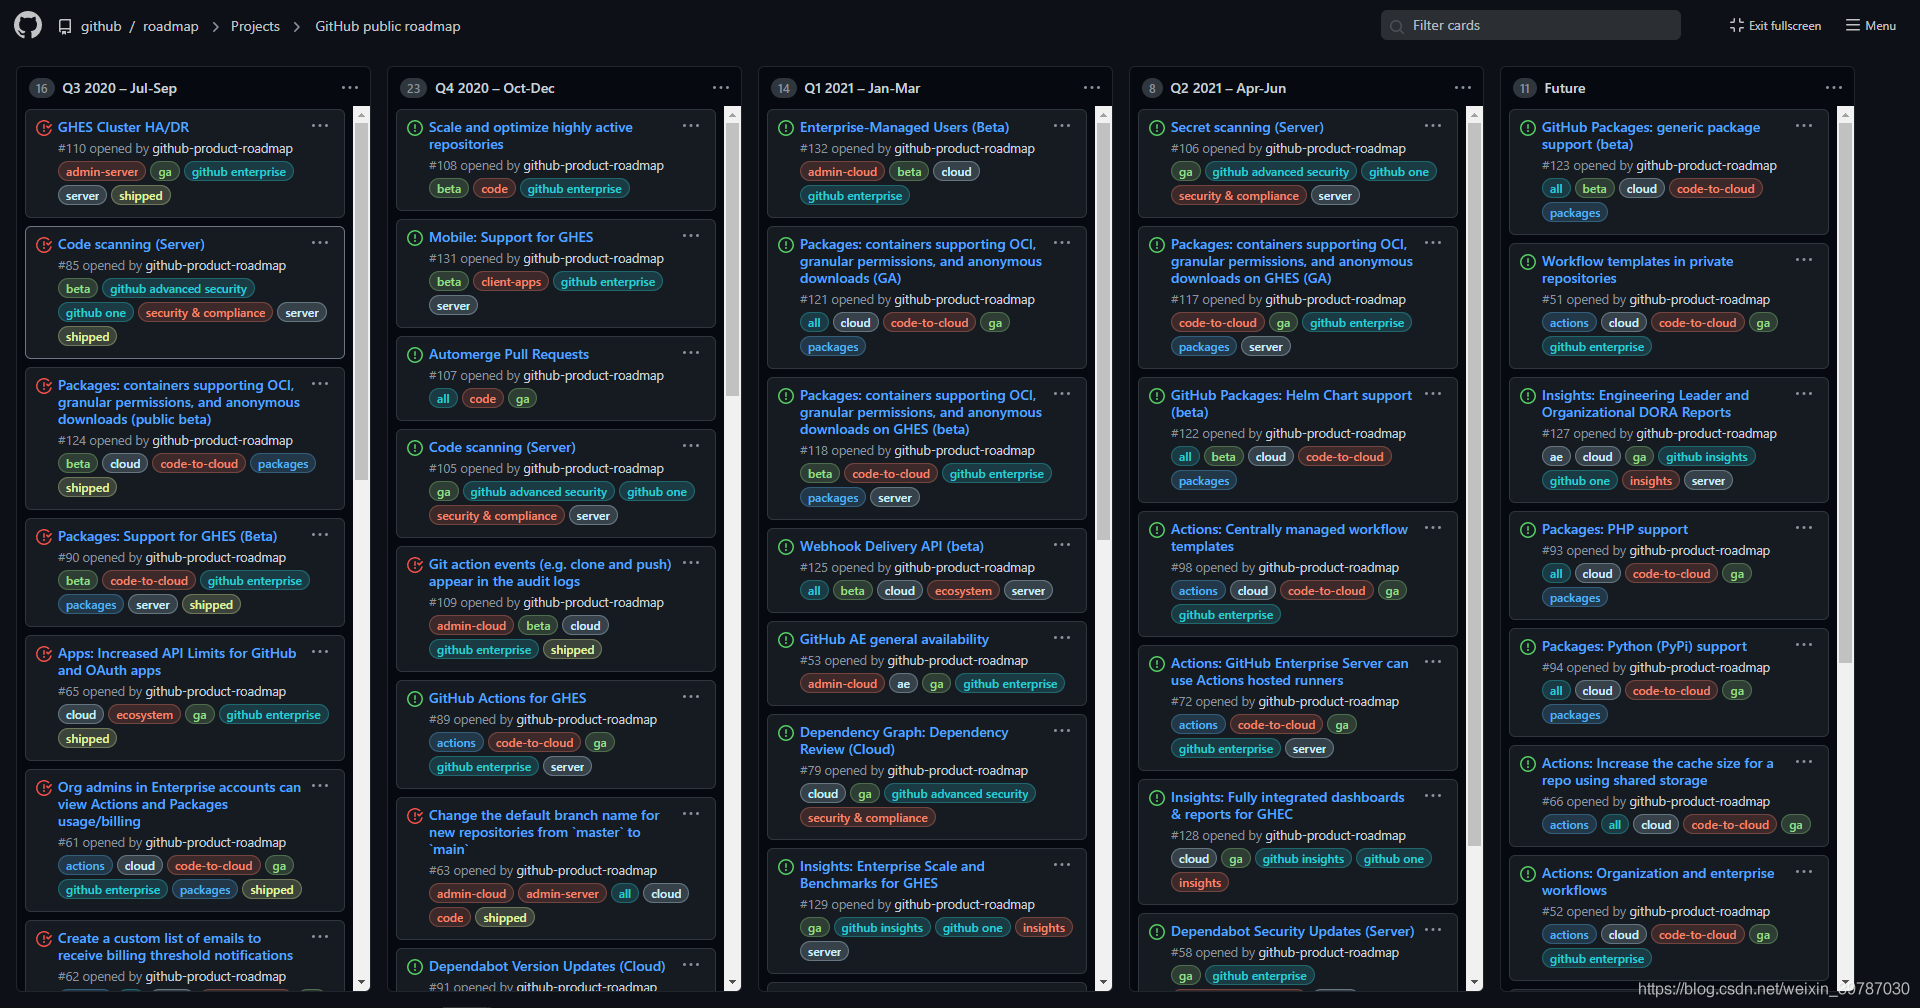Screen dimensions: 1920x1008
Task: Open the Q2 2021 – Apr-Jun column options menu
Action: 1463,88
